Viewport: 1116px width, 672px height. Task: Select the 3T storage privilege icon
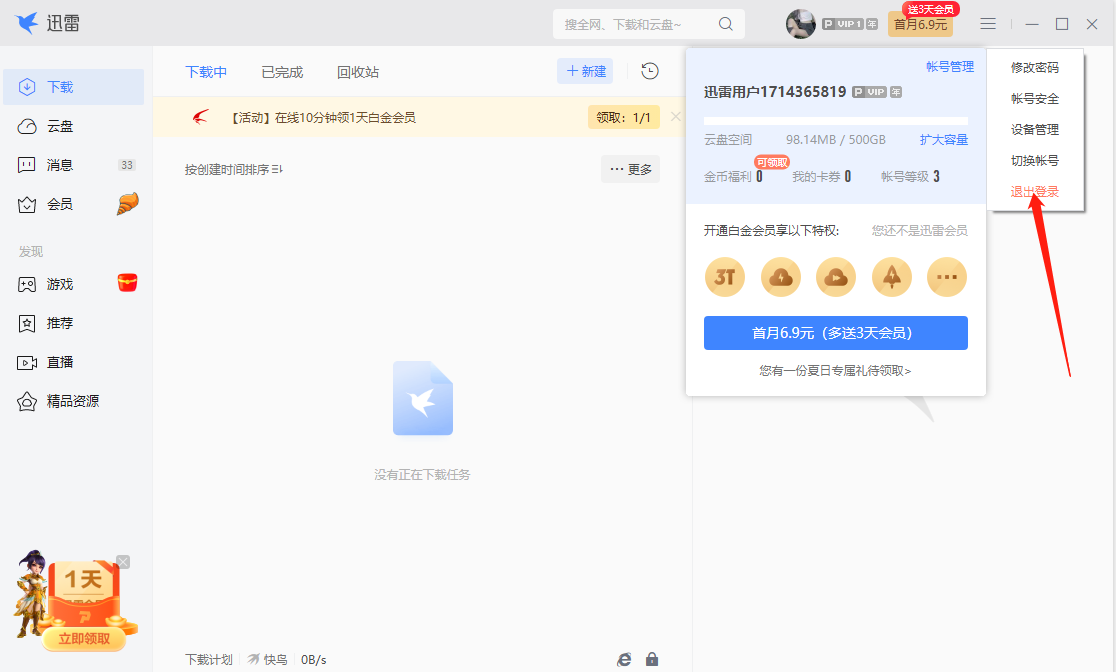[724, 276]
